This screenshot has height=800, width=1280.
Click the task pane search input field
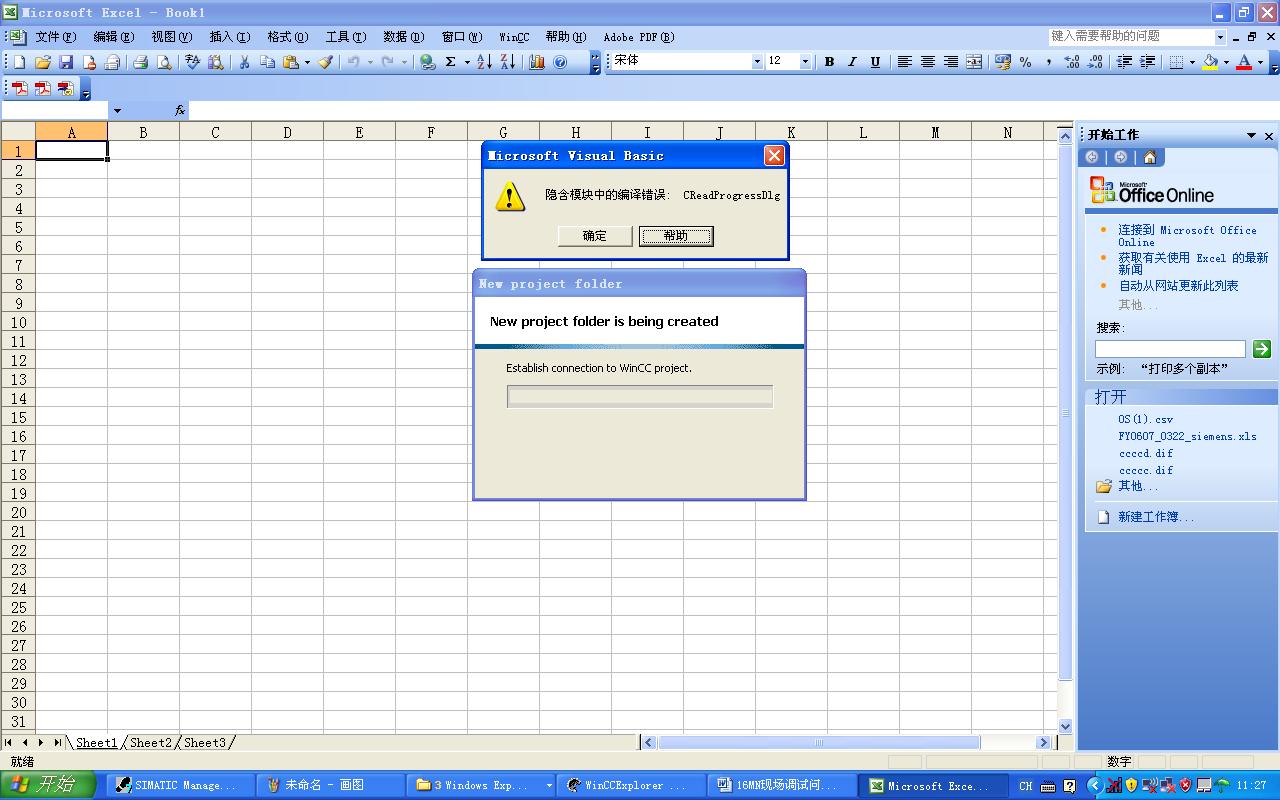coord(1170,349)
